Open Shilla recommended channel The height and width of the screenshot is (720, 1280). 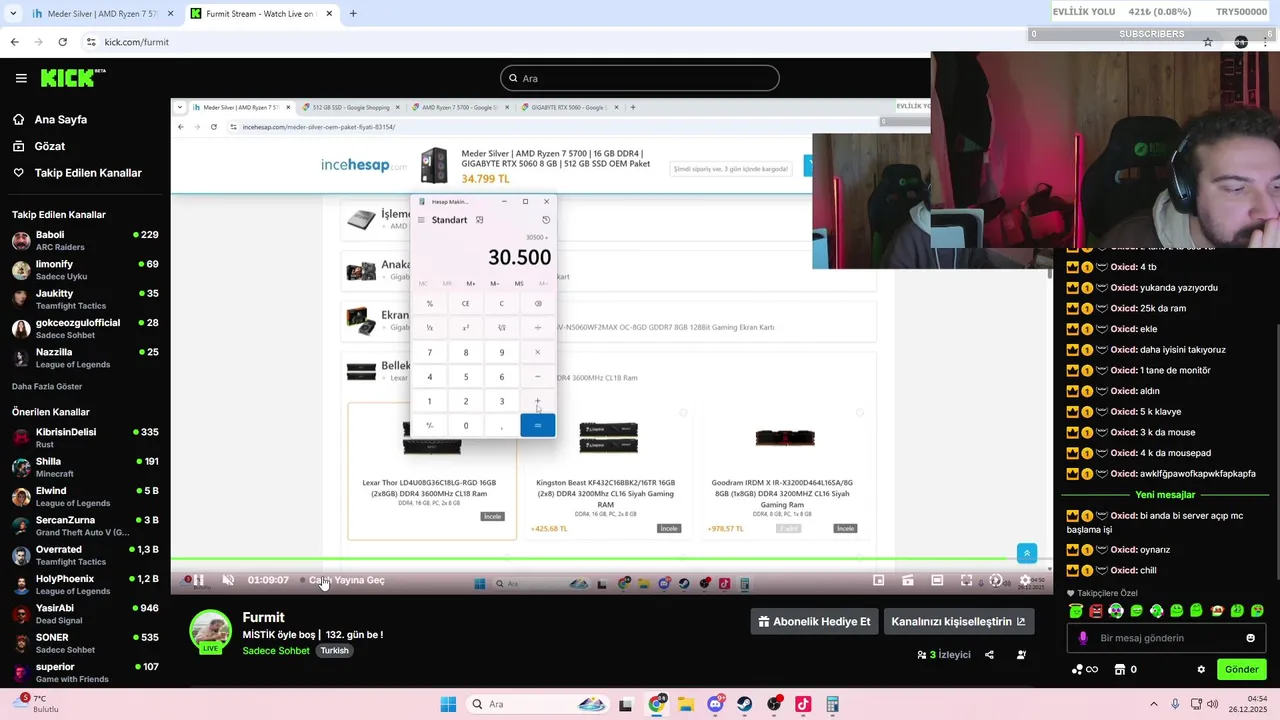(85, 467)
